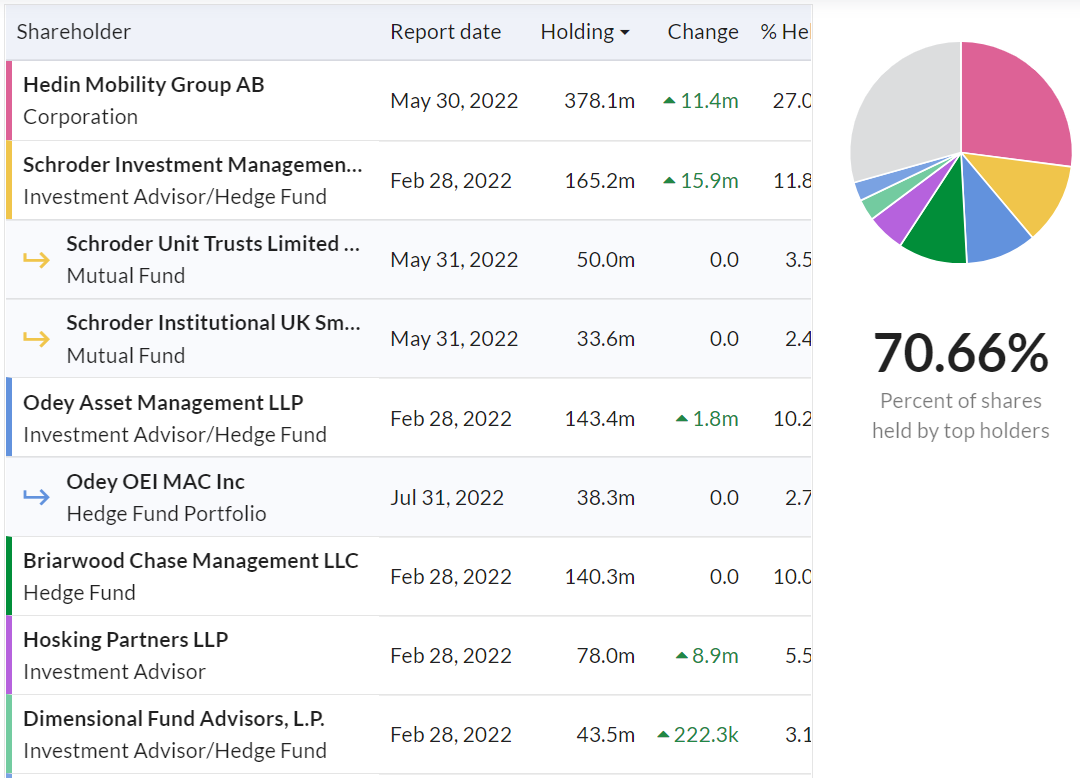Open Schroder Unit Trusts Limited entry
This screenshot has width=1080, height=778.
click(x=213, y=244)
